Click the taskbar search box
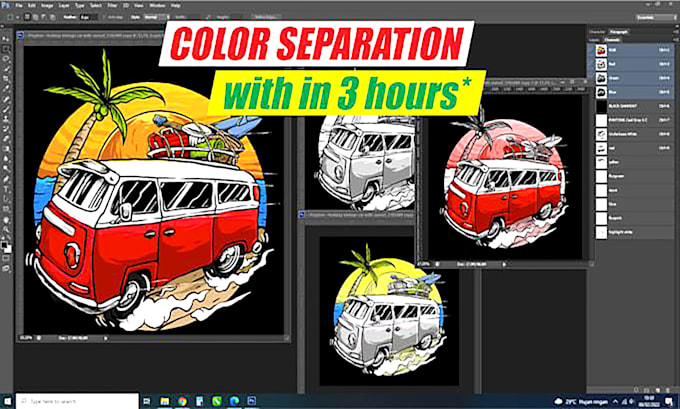Viewport: 680px width, 409px height. pyautogui.click(x=77, y=401)
